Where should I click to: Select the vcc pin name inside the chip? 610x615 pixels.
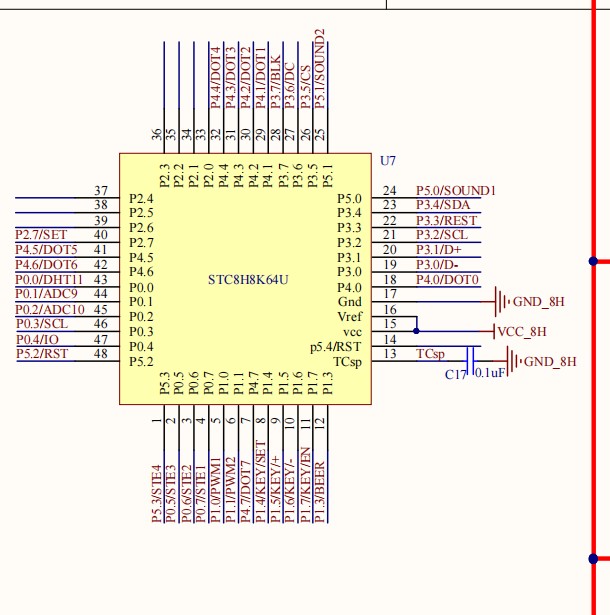[x=352, y=332]
